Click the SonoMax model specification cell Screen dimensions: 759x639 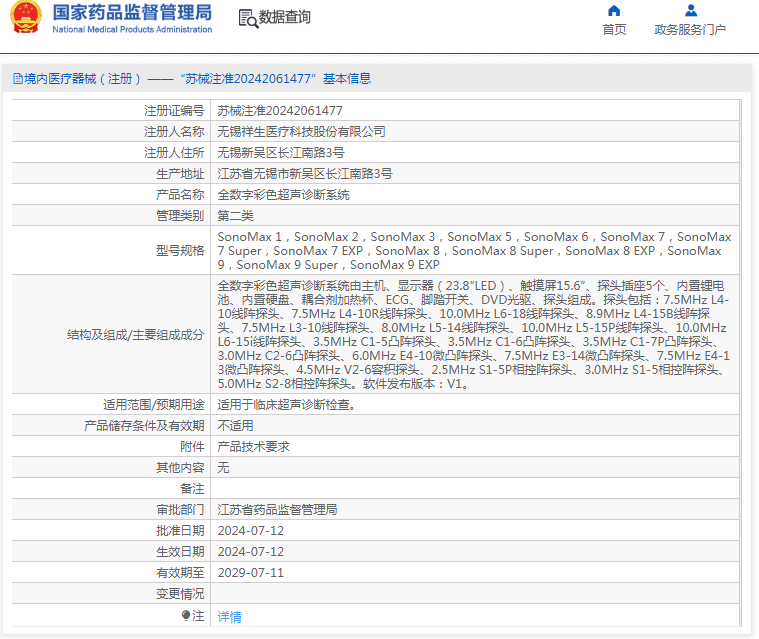pyautogui.click(x=474, y=251)
